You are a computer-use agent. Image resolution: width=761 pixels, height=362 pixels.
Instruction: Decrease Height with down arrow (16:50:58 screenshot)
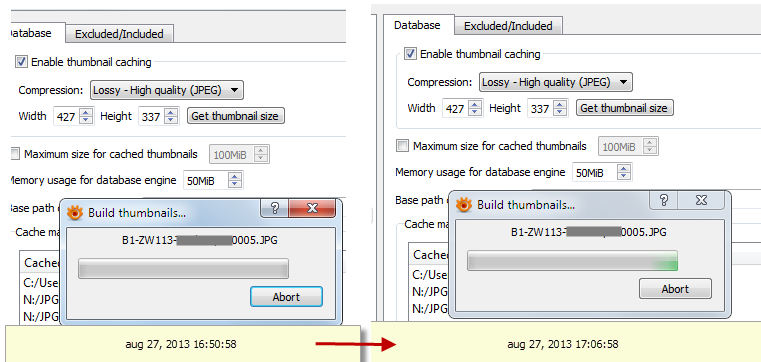point(171,120)
